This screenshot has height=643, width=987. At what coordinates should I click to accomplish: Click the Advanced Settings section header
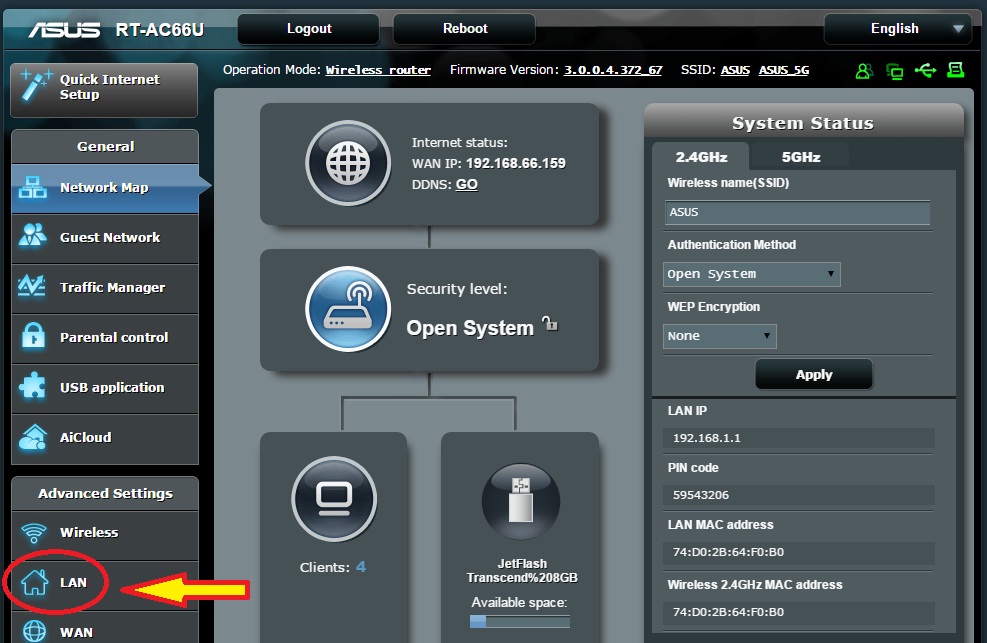105,494
